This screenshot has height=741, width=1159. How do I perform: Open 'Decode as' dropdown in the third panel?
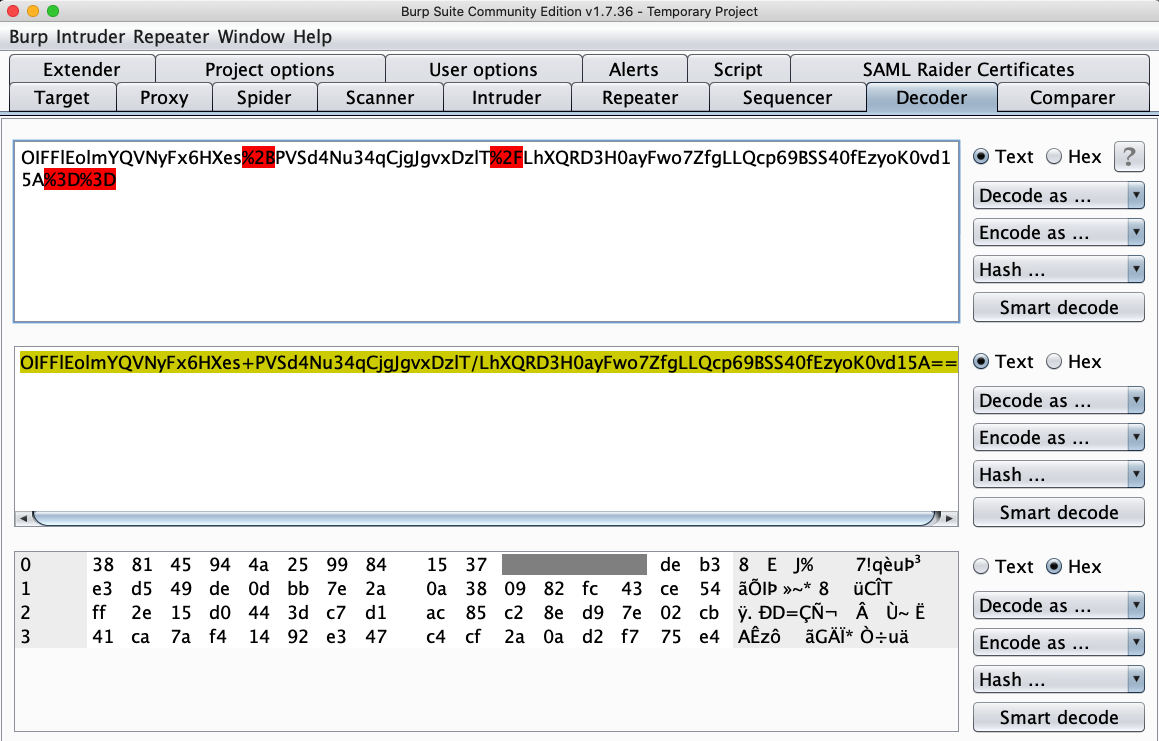pos(1058,606)
